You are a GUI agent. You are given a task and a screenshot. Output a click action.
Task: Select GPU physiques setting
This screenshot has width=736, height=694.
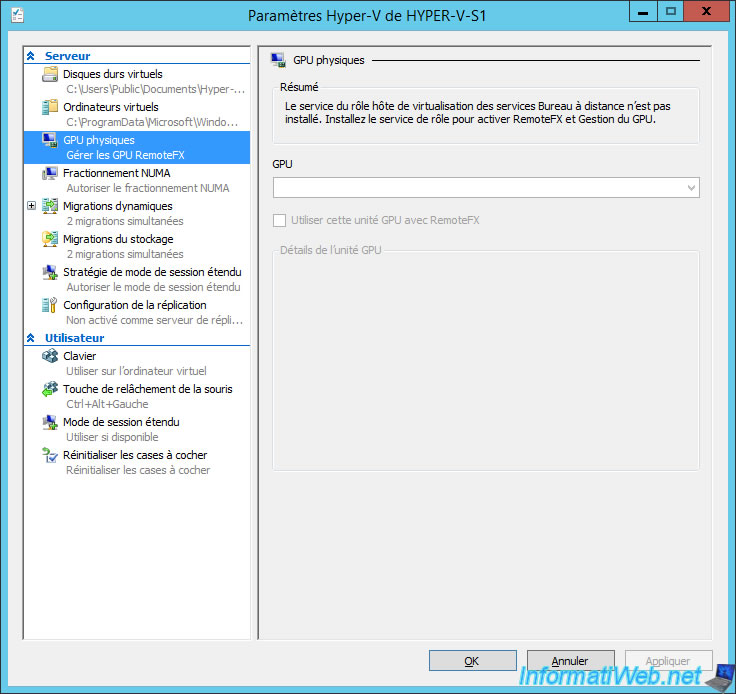137,147
